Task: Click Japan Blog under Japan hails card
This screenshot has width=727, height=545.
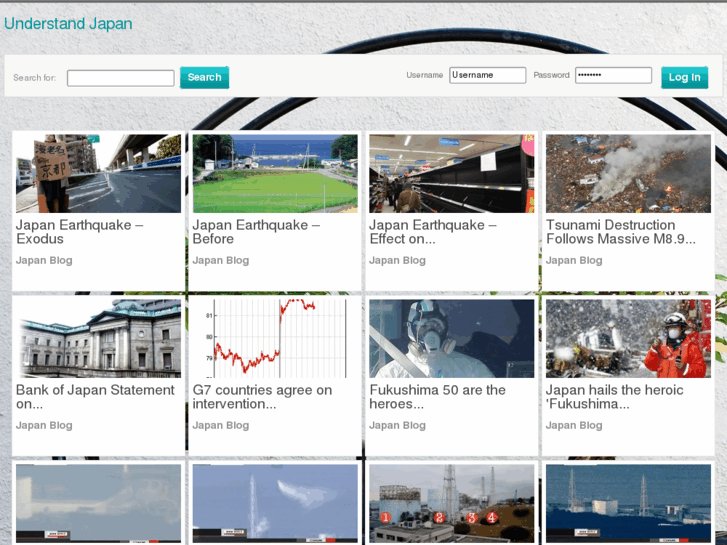Action: click(x=574, y=425)
